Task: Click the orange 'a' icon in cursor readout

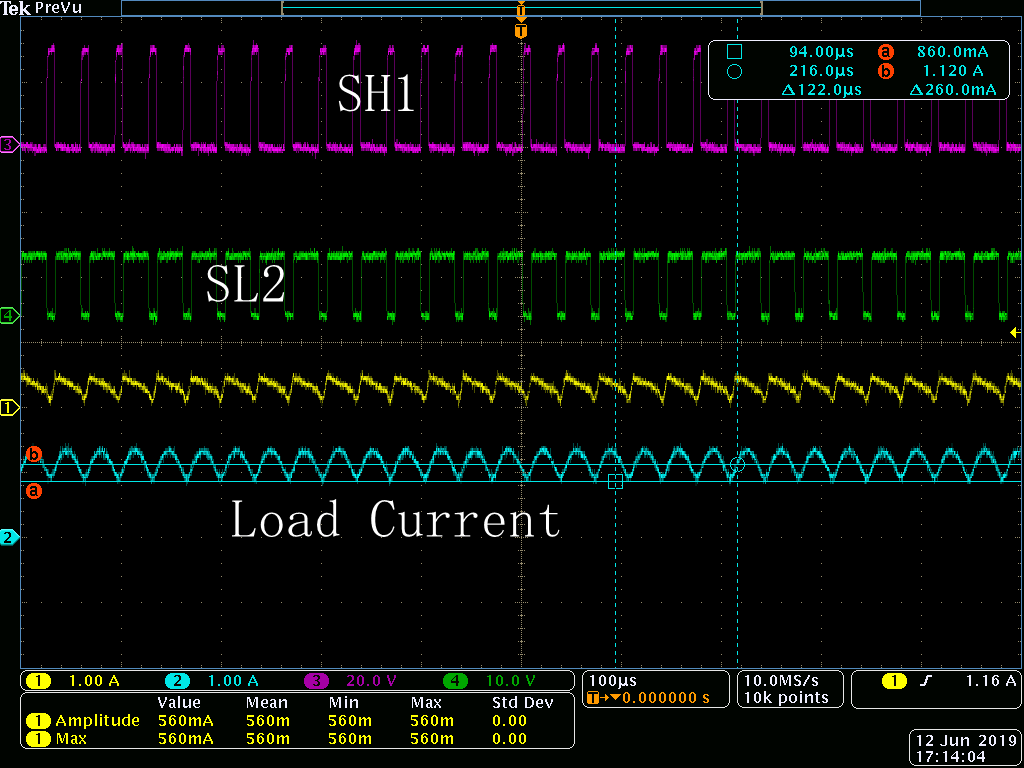Action: [886, 52]
